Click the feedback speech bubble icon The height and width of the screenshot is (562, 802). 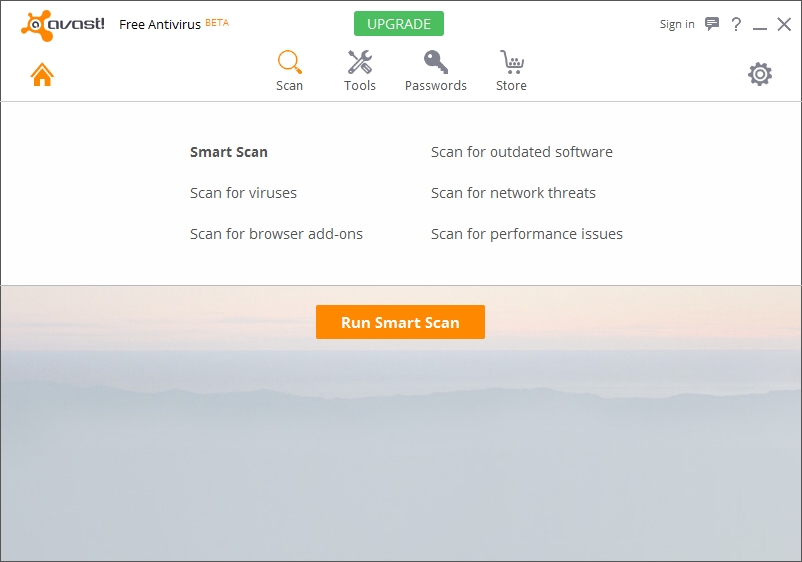[712, 24]
